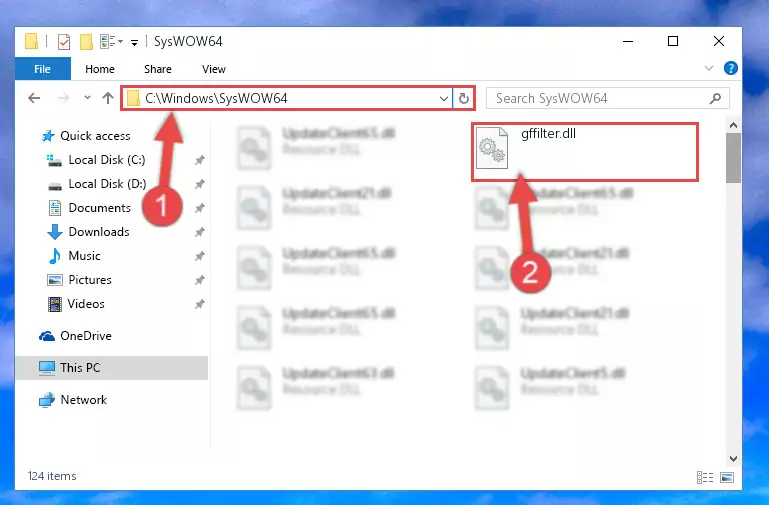Select the gffilter.dll file name

click(x=548, y=134)
